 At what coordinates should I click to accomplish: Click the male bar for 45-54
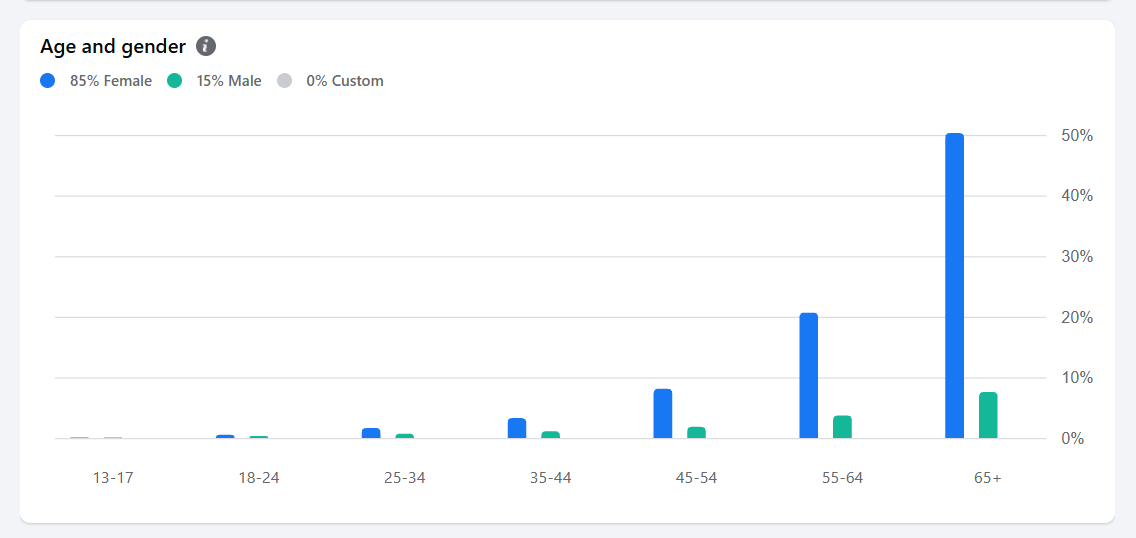[x=696, y=433]
